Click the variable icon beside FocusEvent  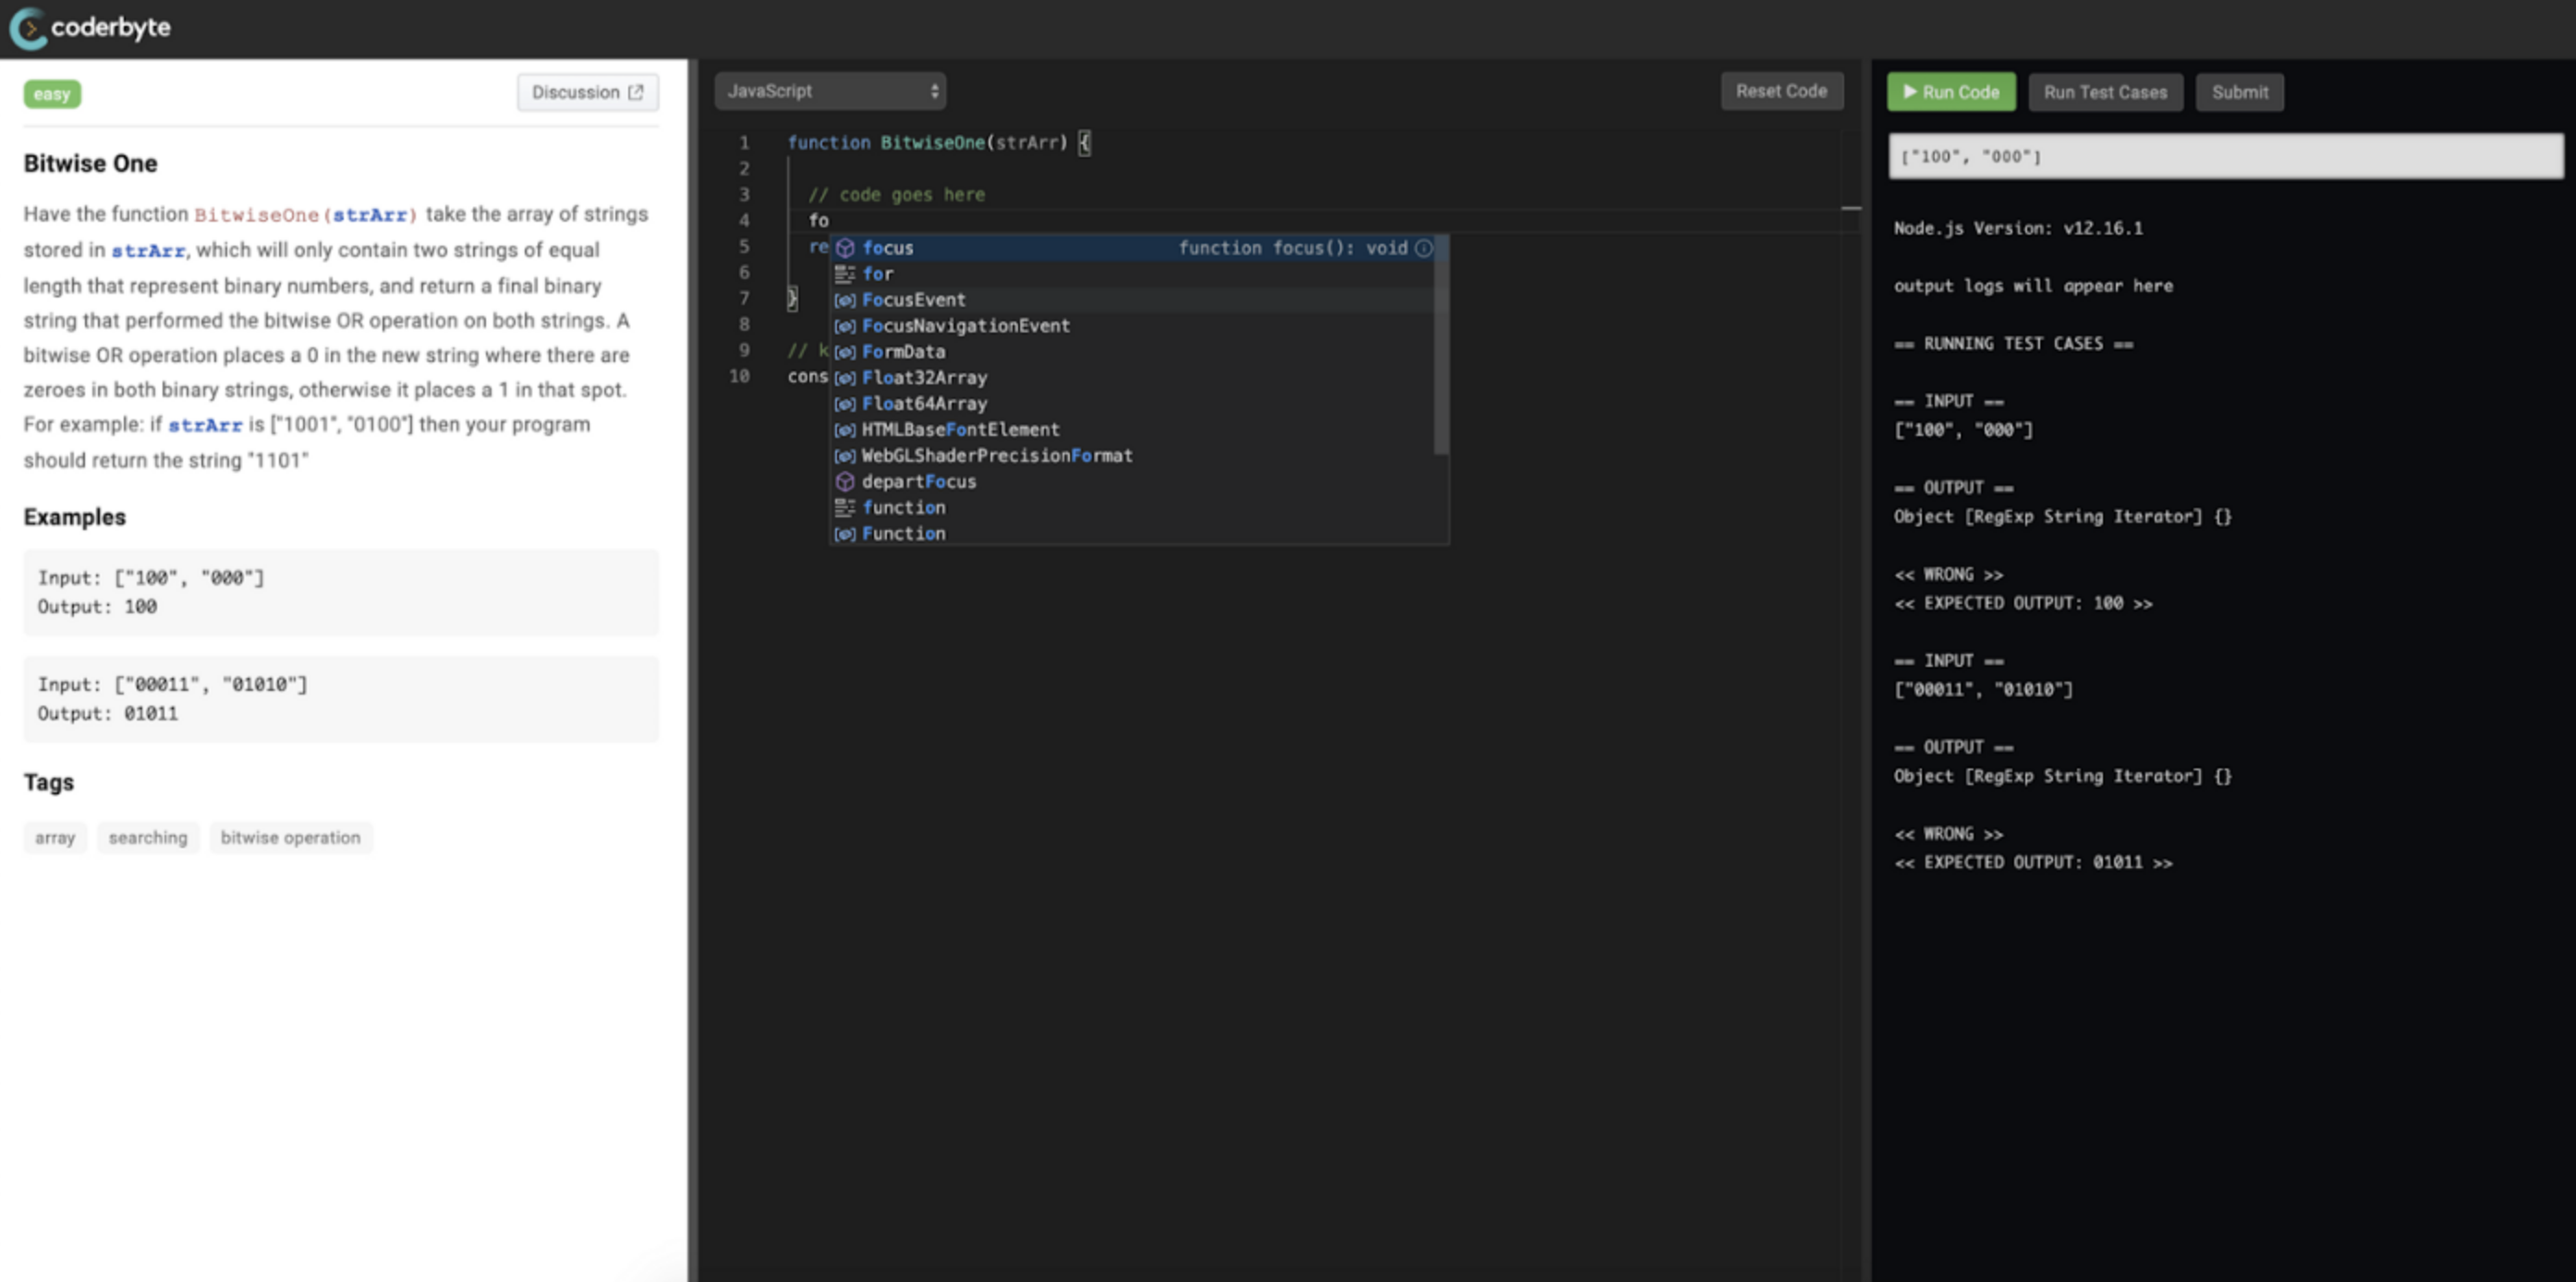[845, 300]
